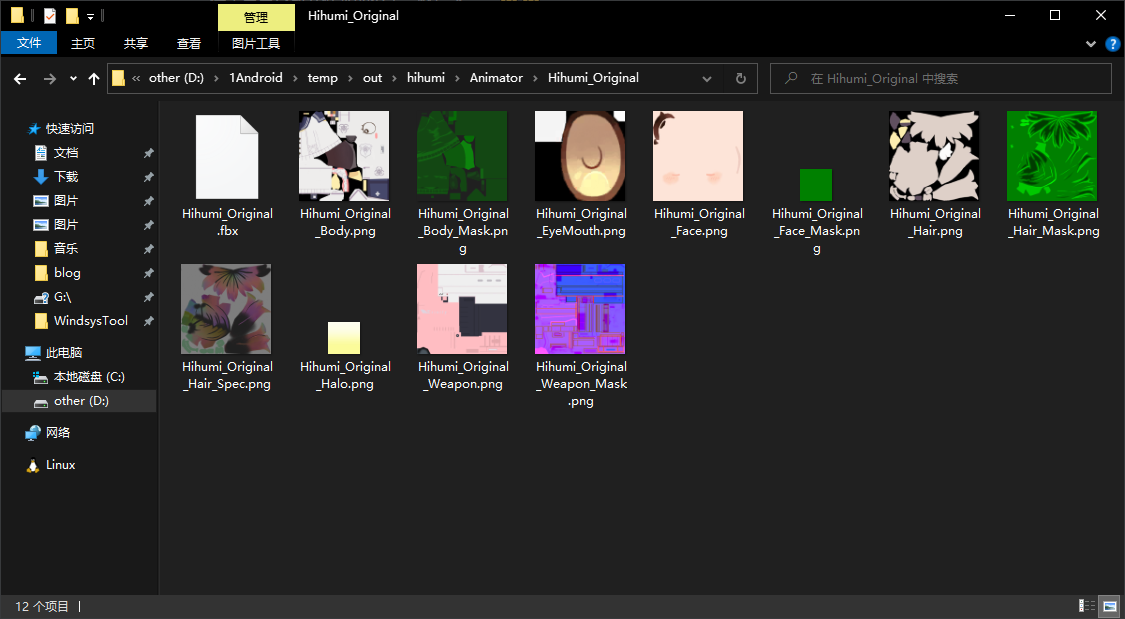Switch to details view in status bar

[x=1086, y=606]
